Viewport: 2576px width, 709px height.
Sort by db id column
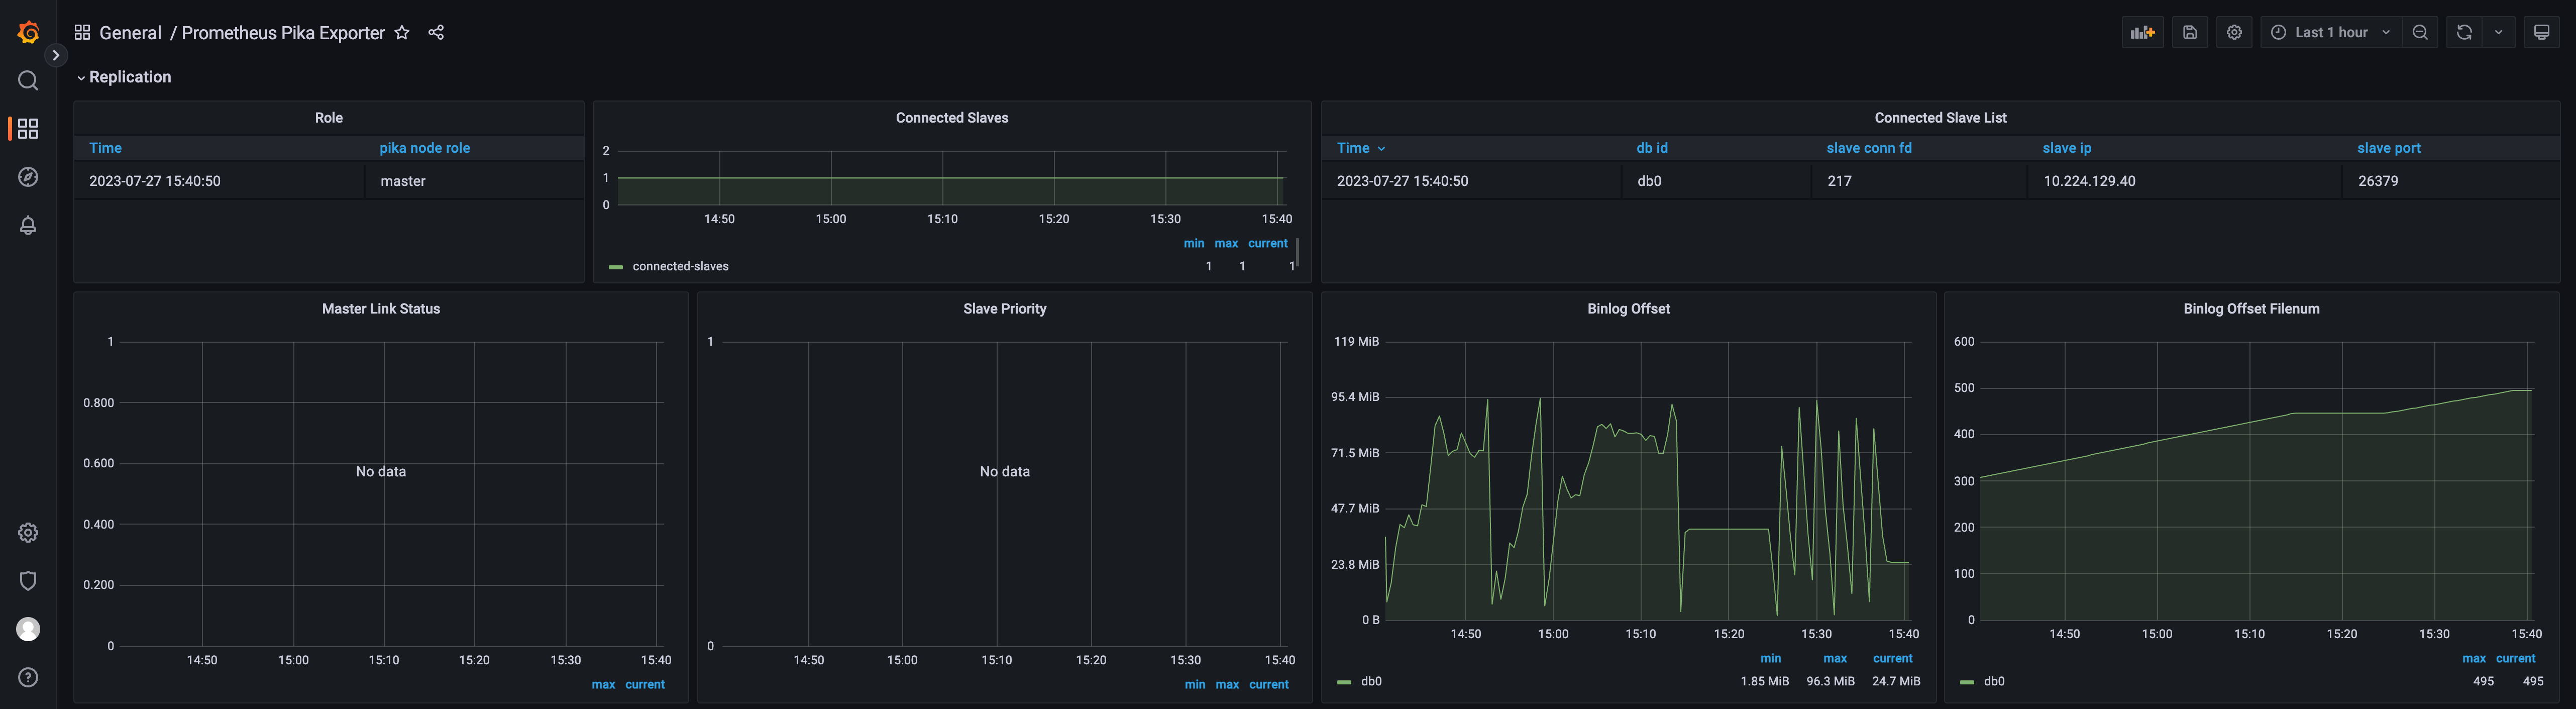[1652, 148]
